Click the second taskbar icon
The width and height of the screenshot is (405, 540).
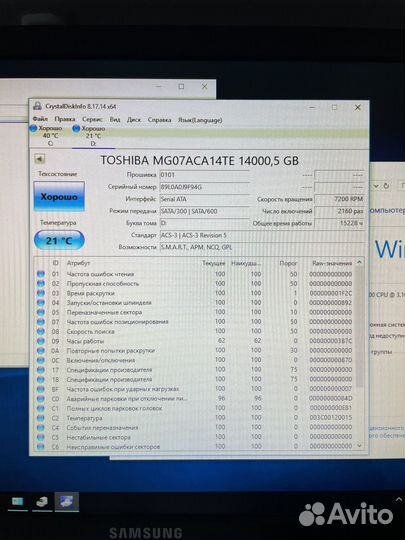coord(42,501)
